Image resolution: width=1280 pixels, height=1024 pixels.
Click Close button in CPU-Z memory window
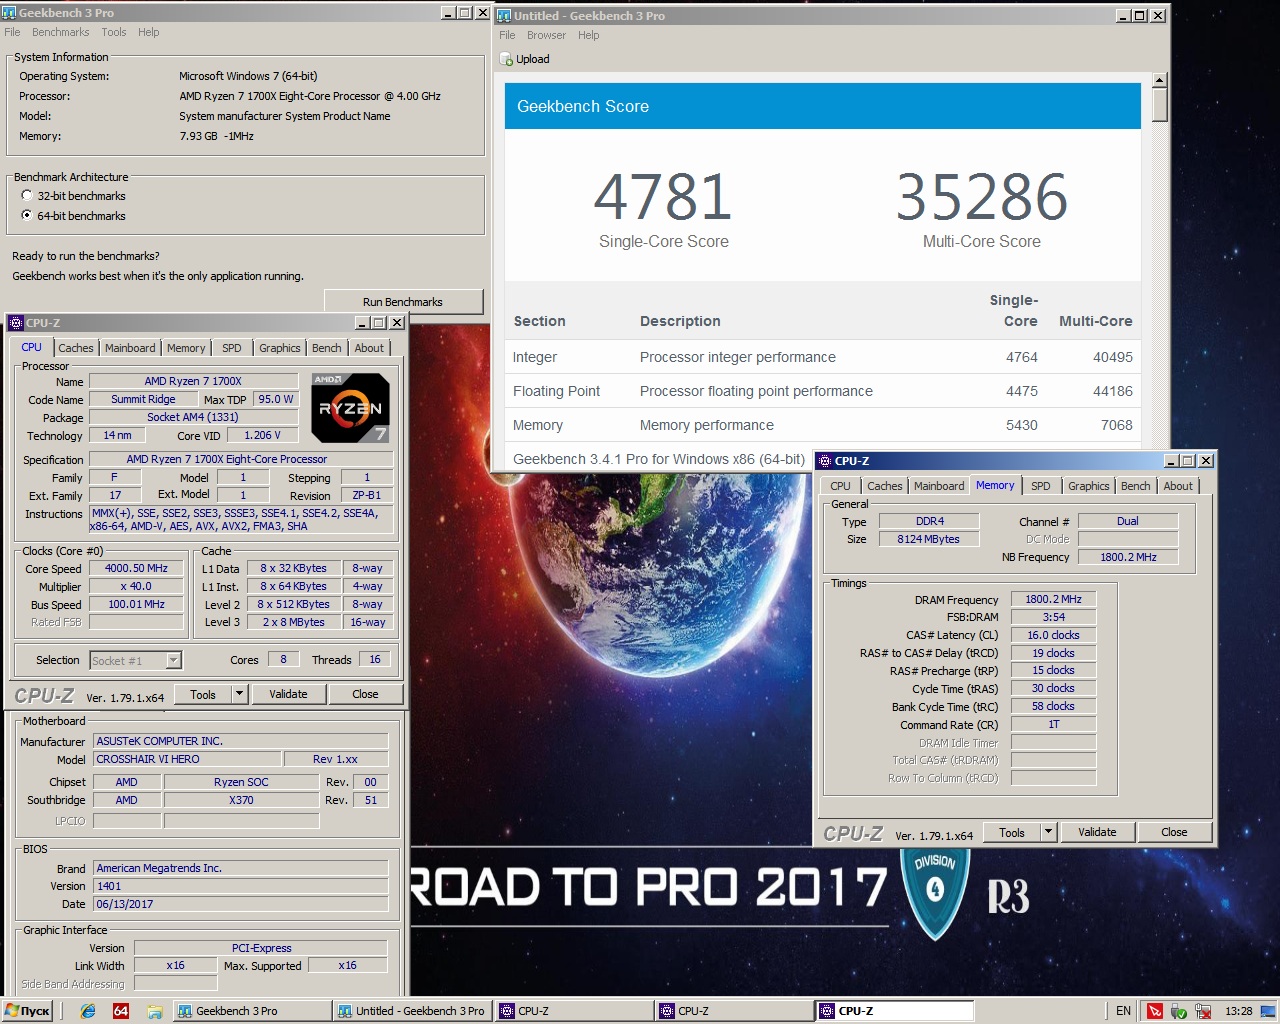pos(1174,832)
